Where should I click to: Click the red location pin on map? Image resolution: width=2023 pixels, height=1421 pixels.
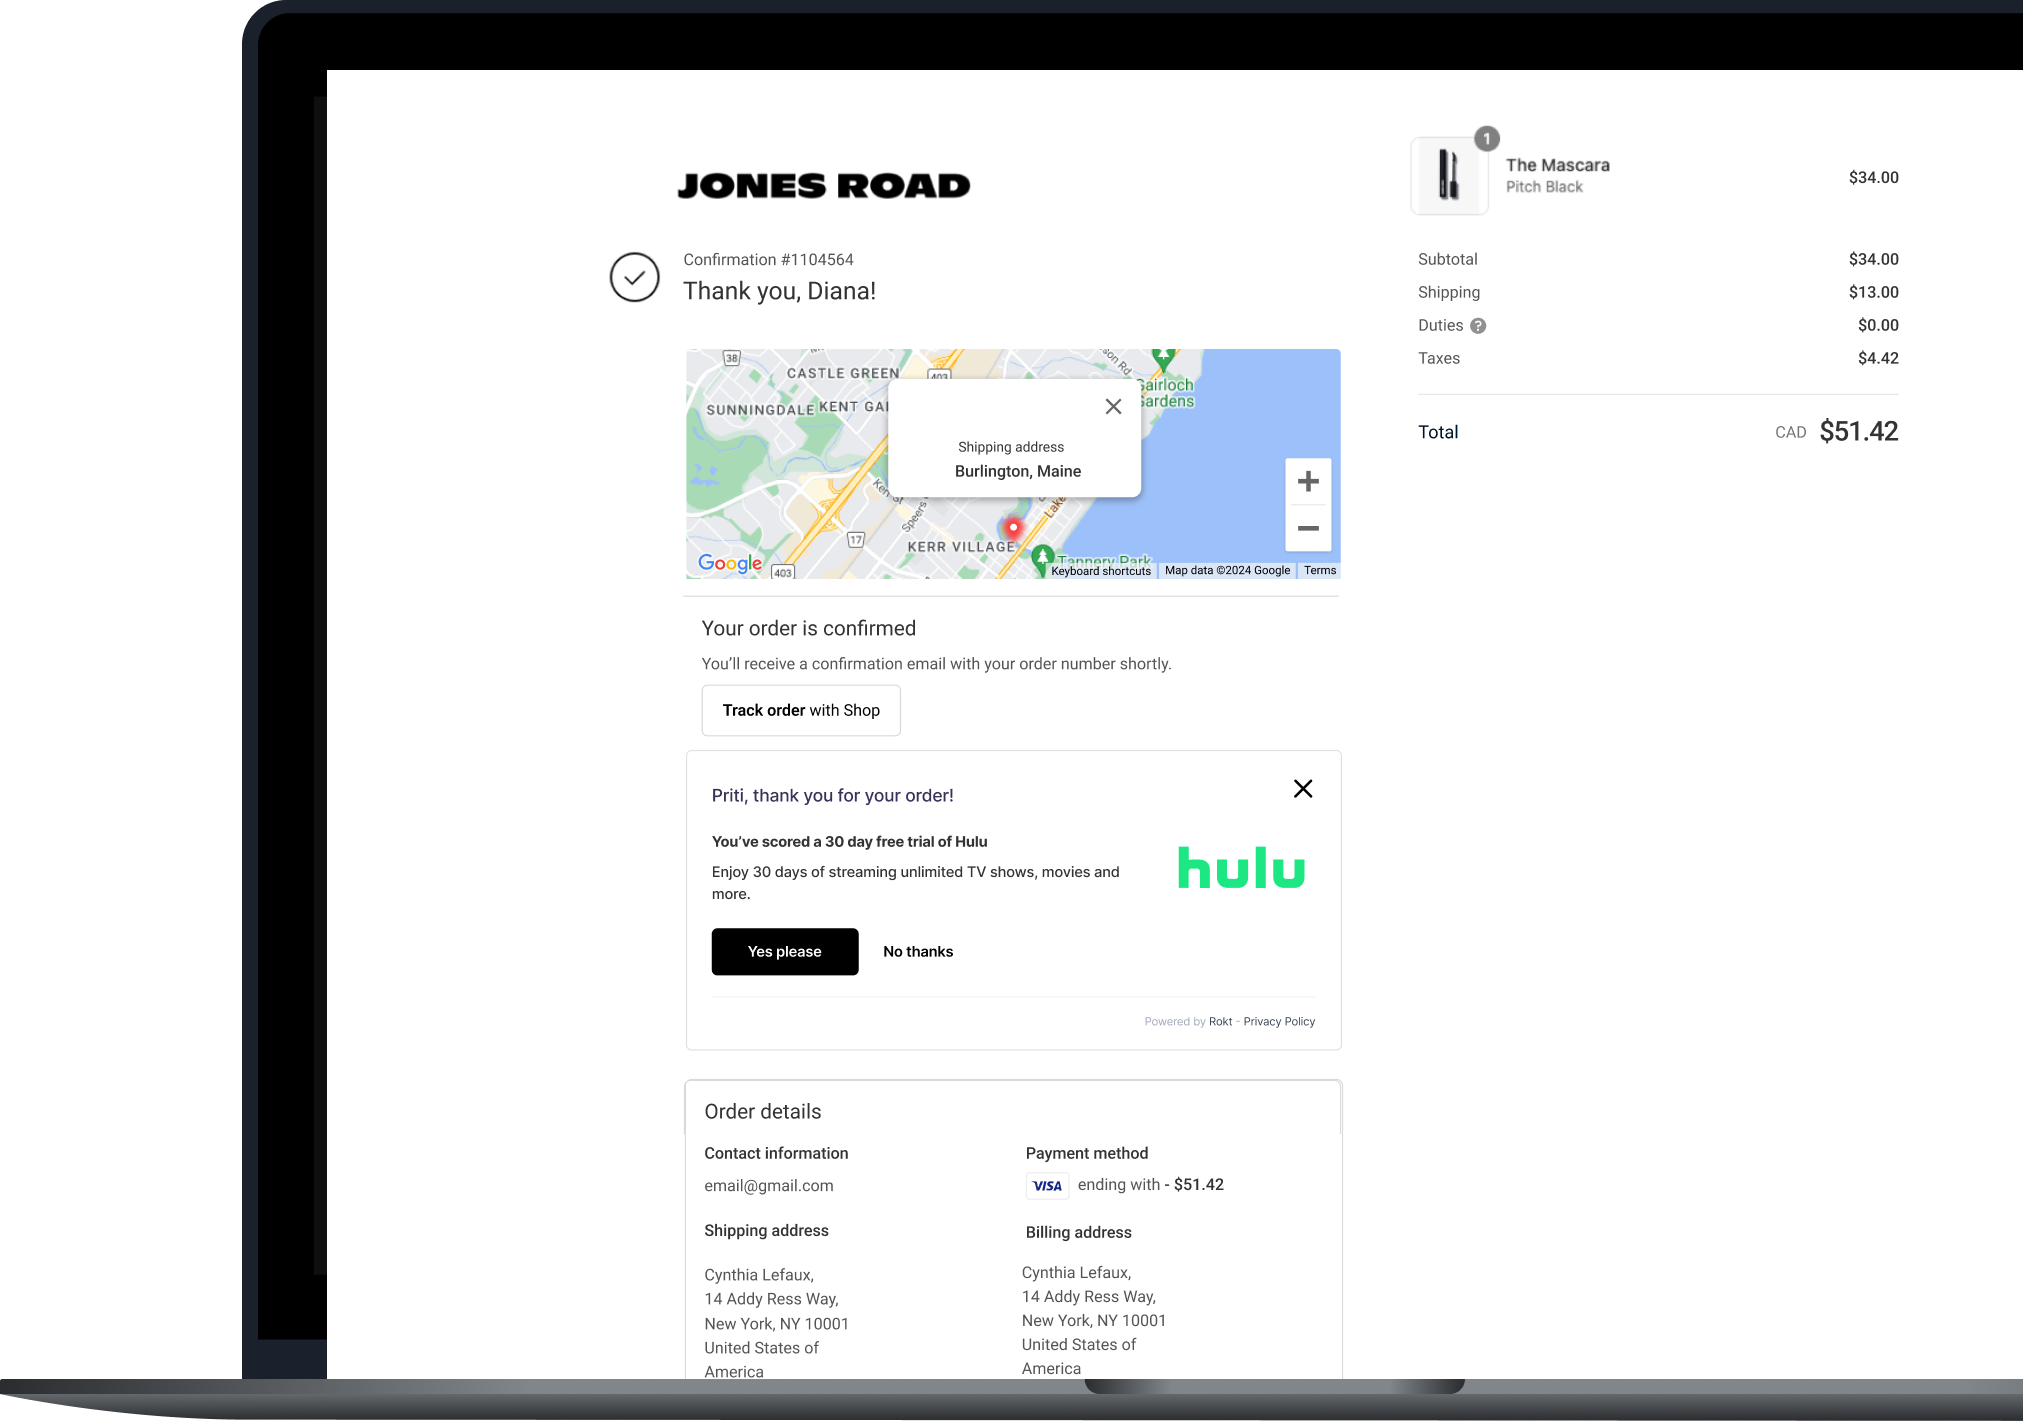[1013, 527]
